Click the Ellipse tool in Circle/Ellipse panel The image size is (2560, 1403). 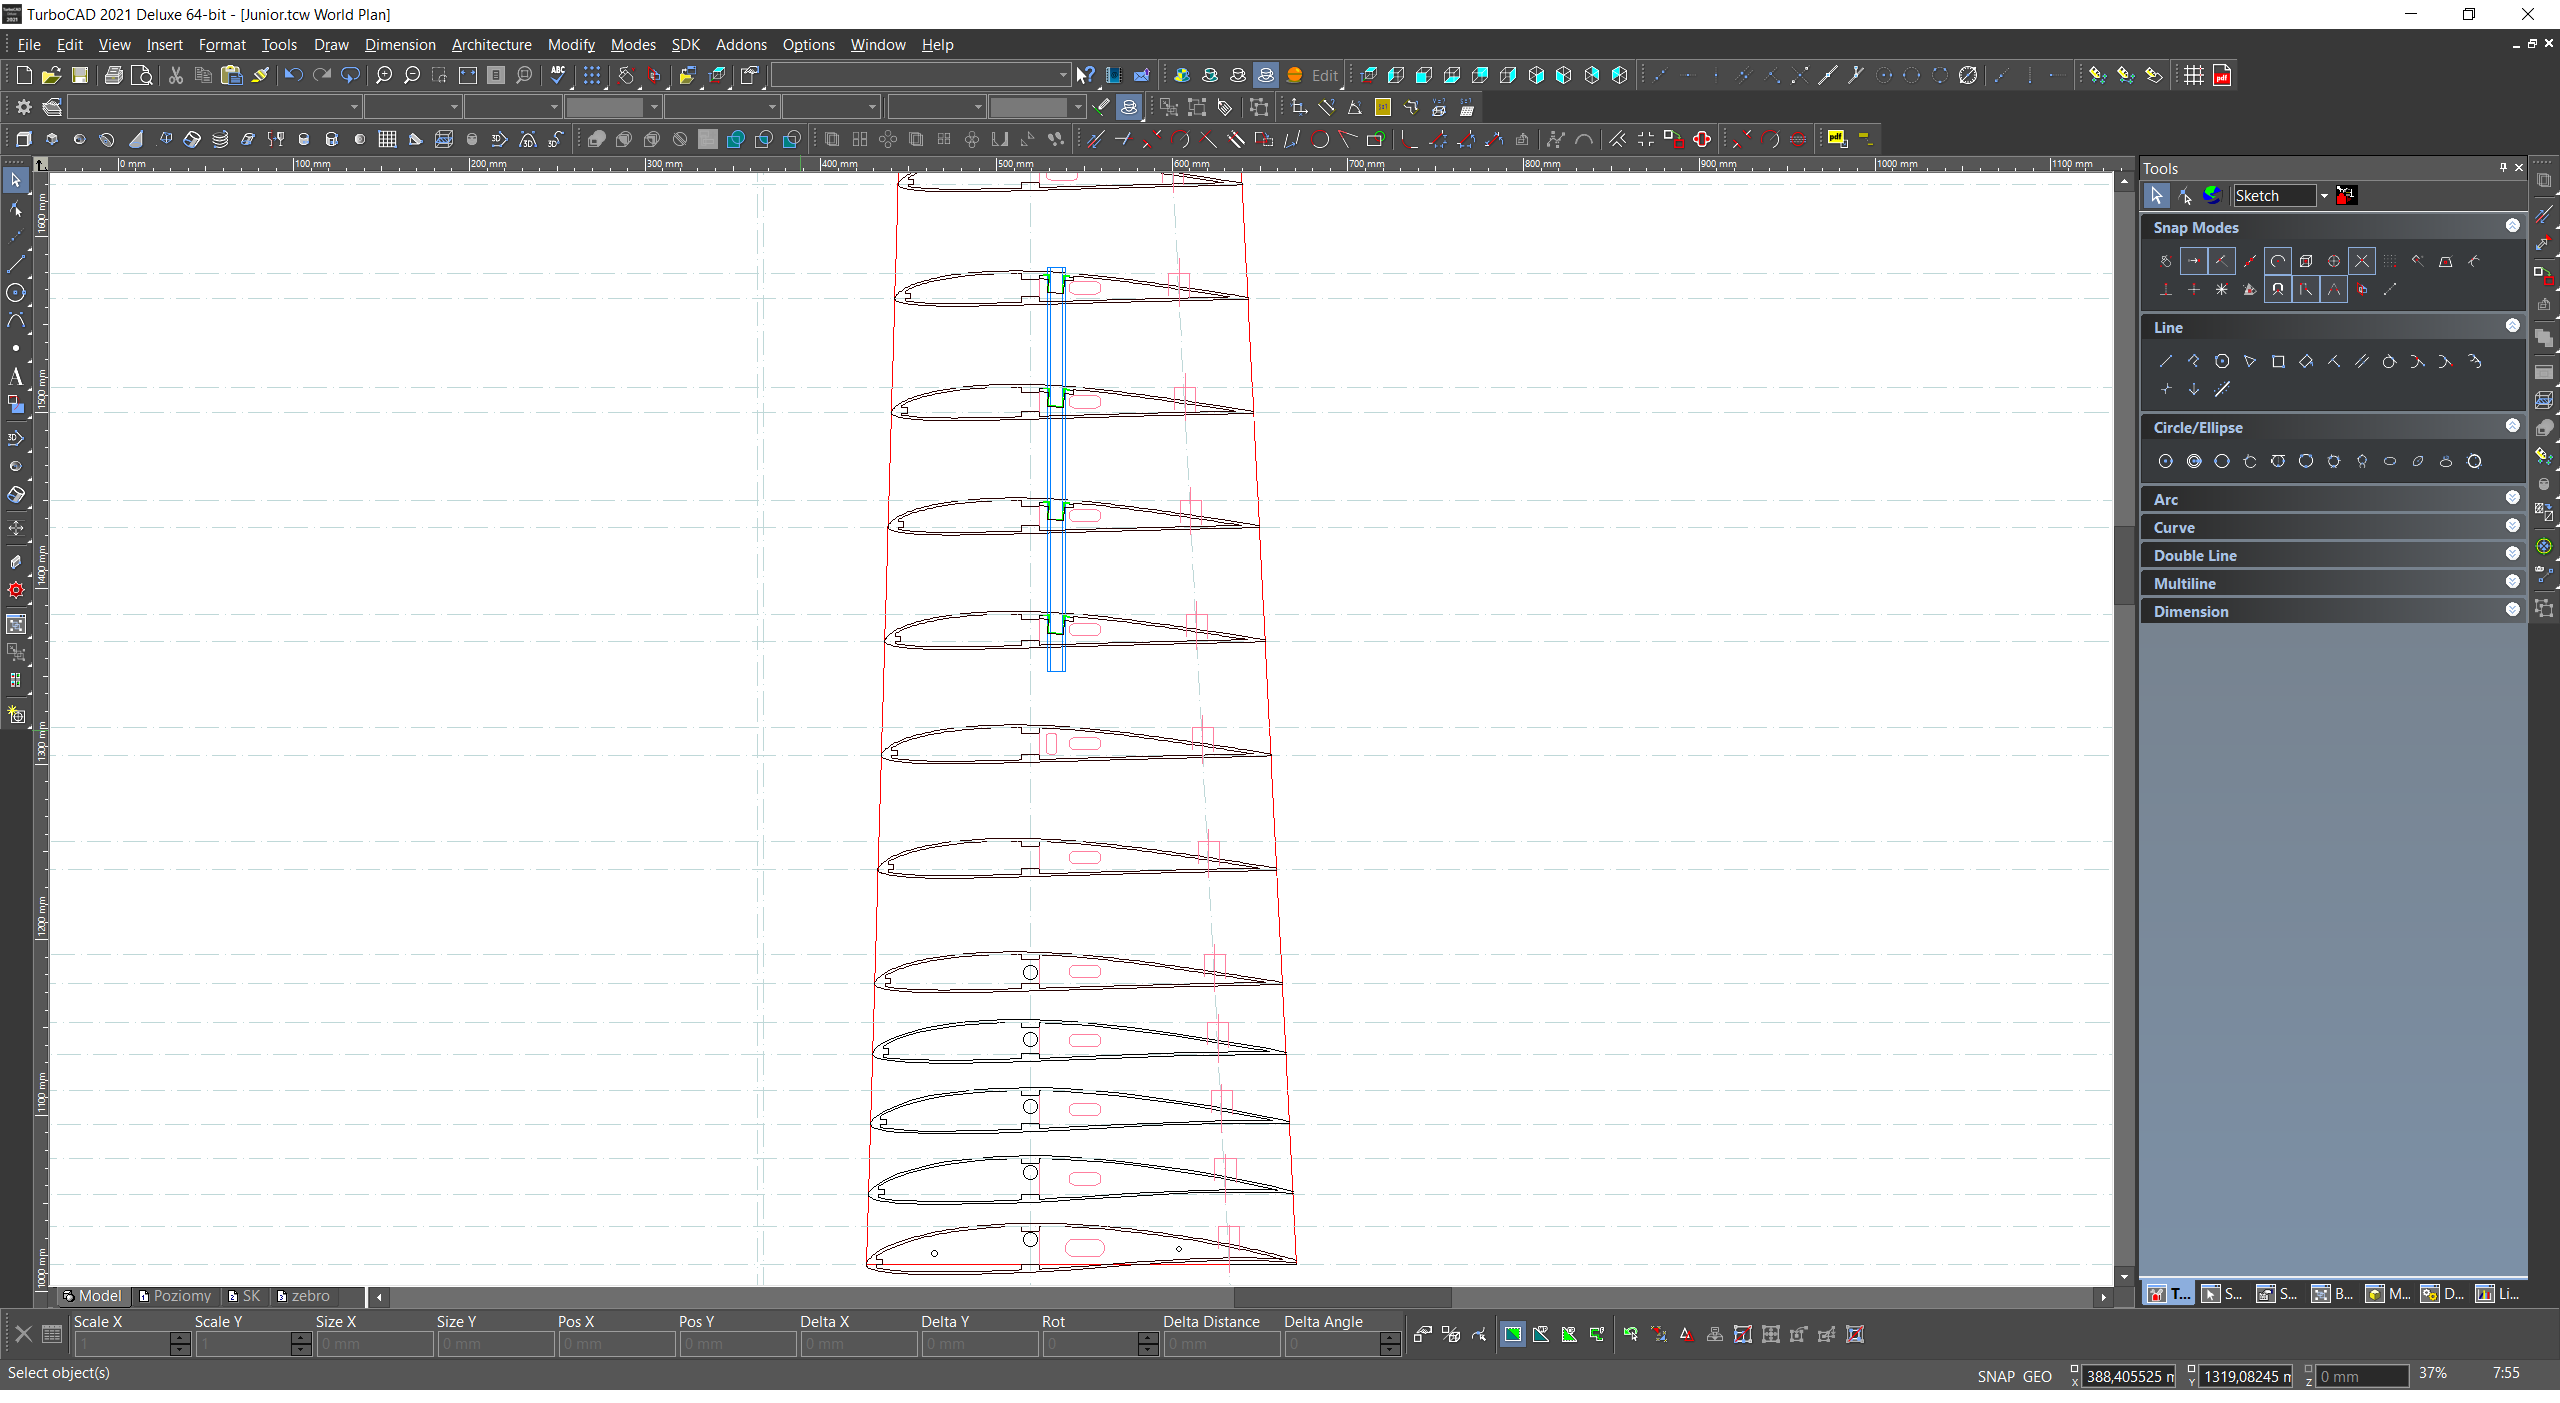tap(2389, 462)
